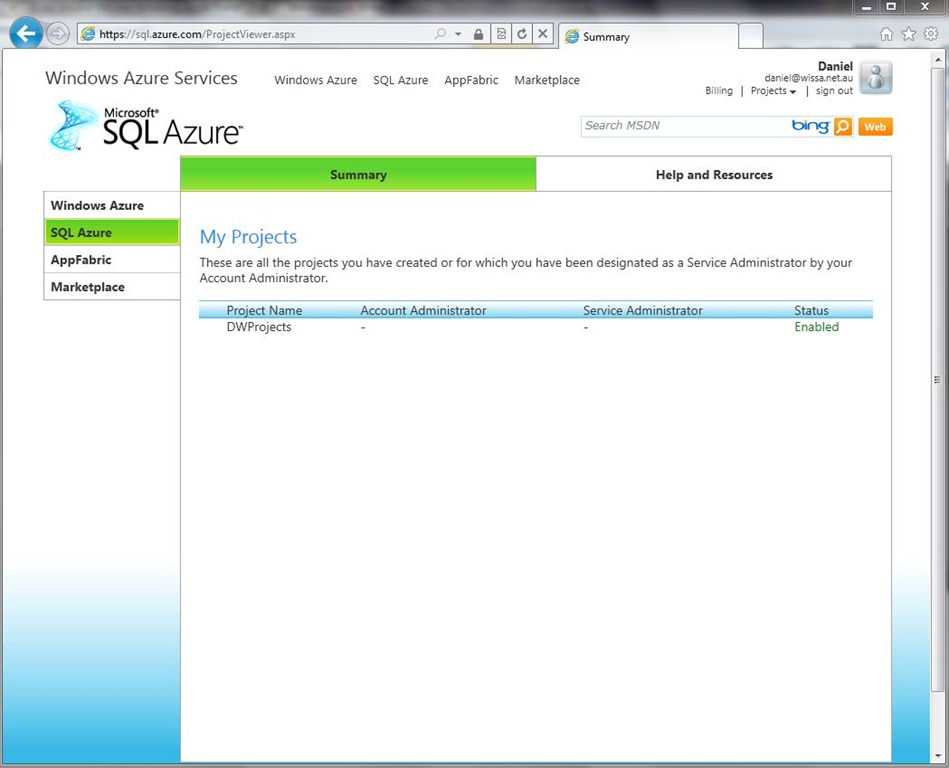Screen dimensions: 949x768
Task: Click the scrollbar up arrow
Action: pyautogui.click(x=938, y=60)
